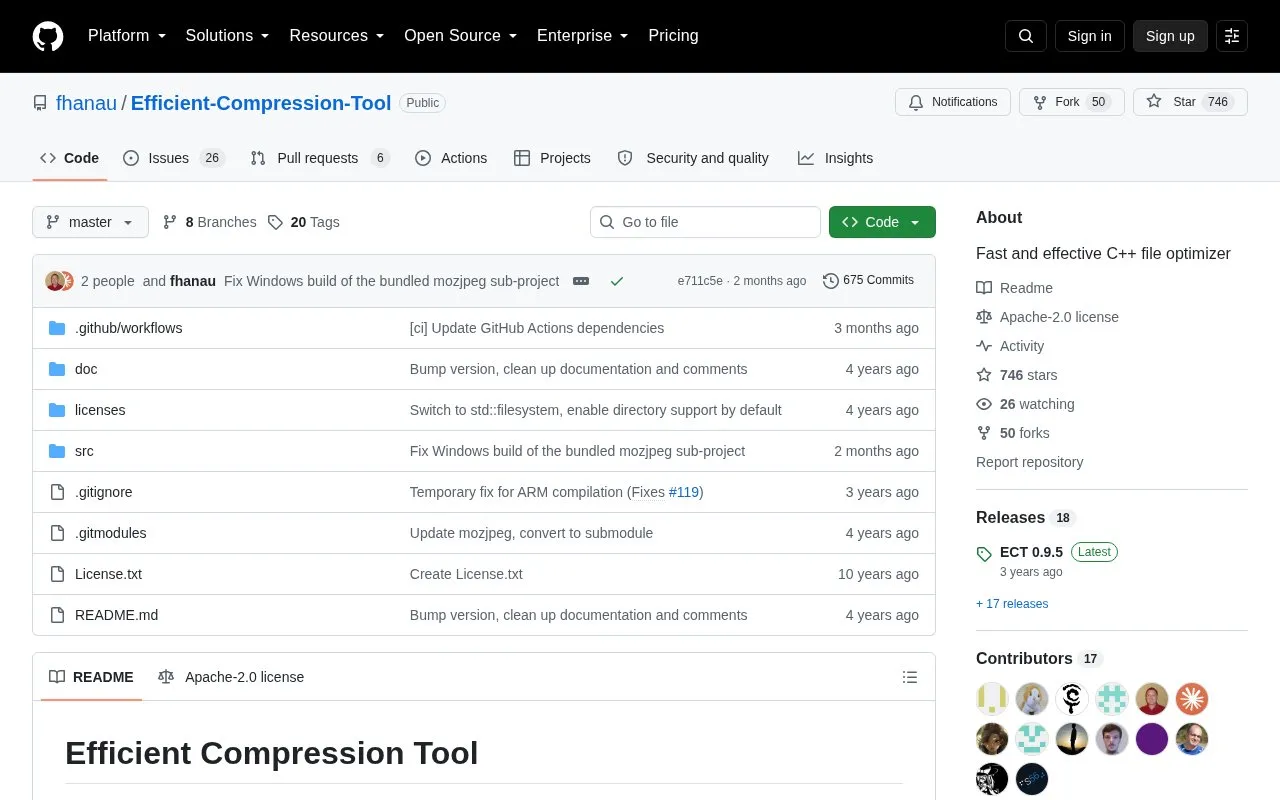Viewport: 1280px width, 800px height.
Task: Open the 8 Branches link
Action: (x=209, y=222)
